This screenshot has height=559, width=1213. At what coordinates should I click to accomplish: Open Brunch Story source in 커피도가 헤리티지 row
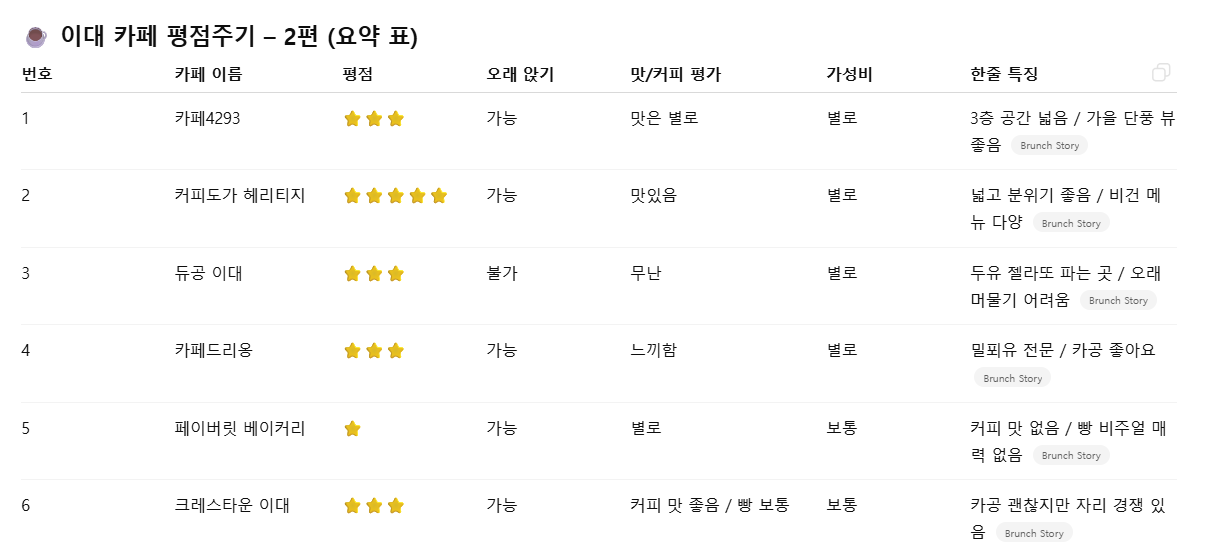coord(1071,223)
